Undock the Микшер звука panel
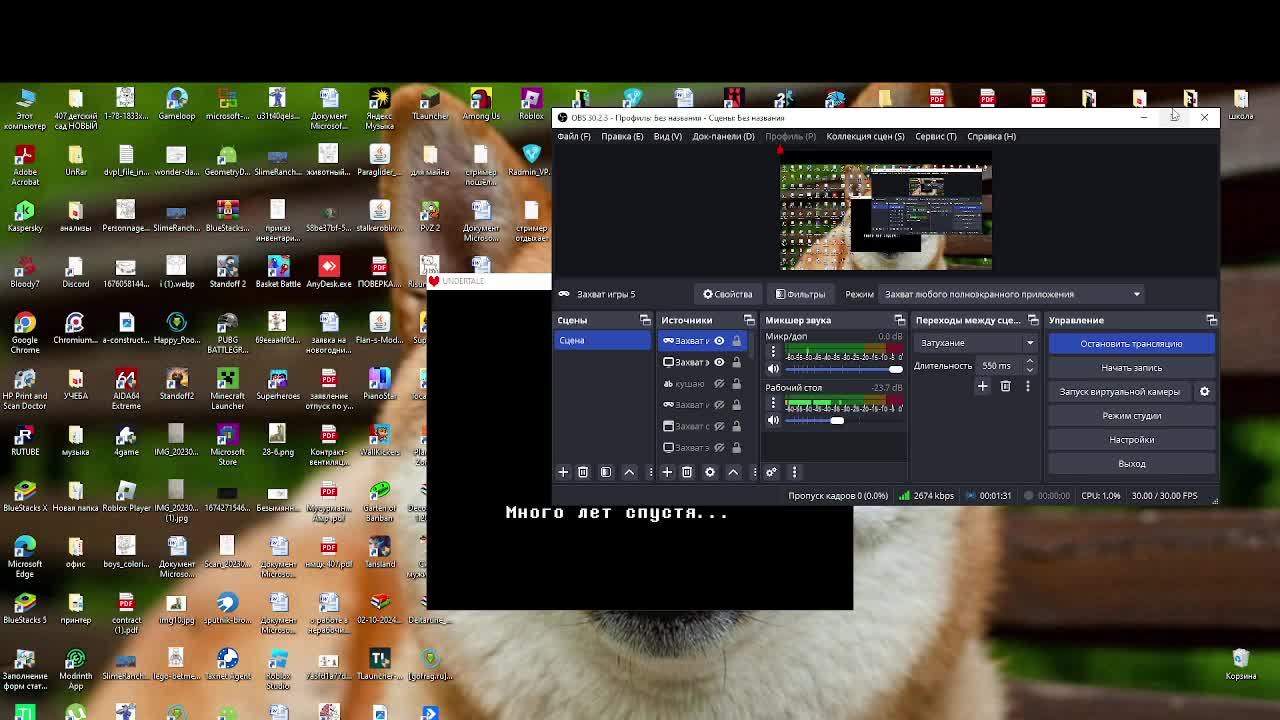The width and height of the screenshot is (1280, 720). 899,320
